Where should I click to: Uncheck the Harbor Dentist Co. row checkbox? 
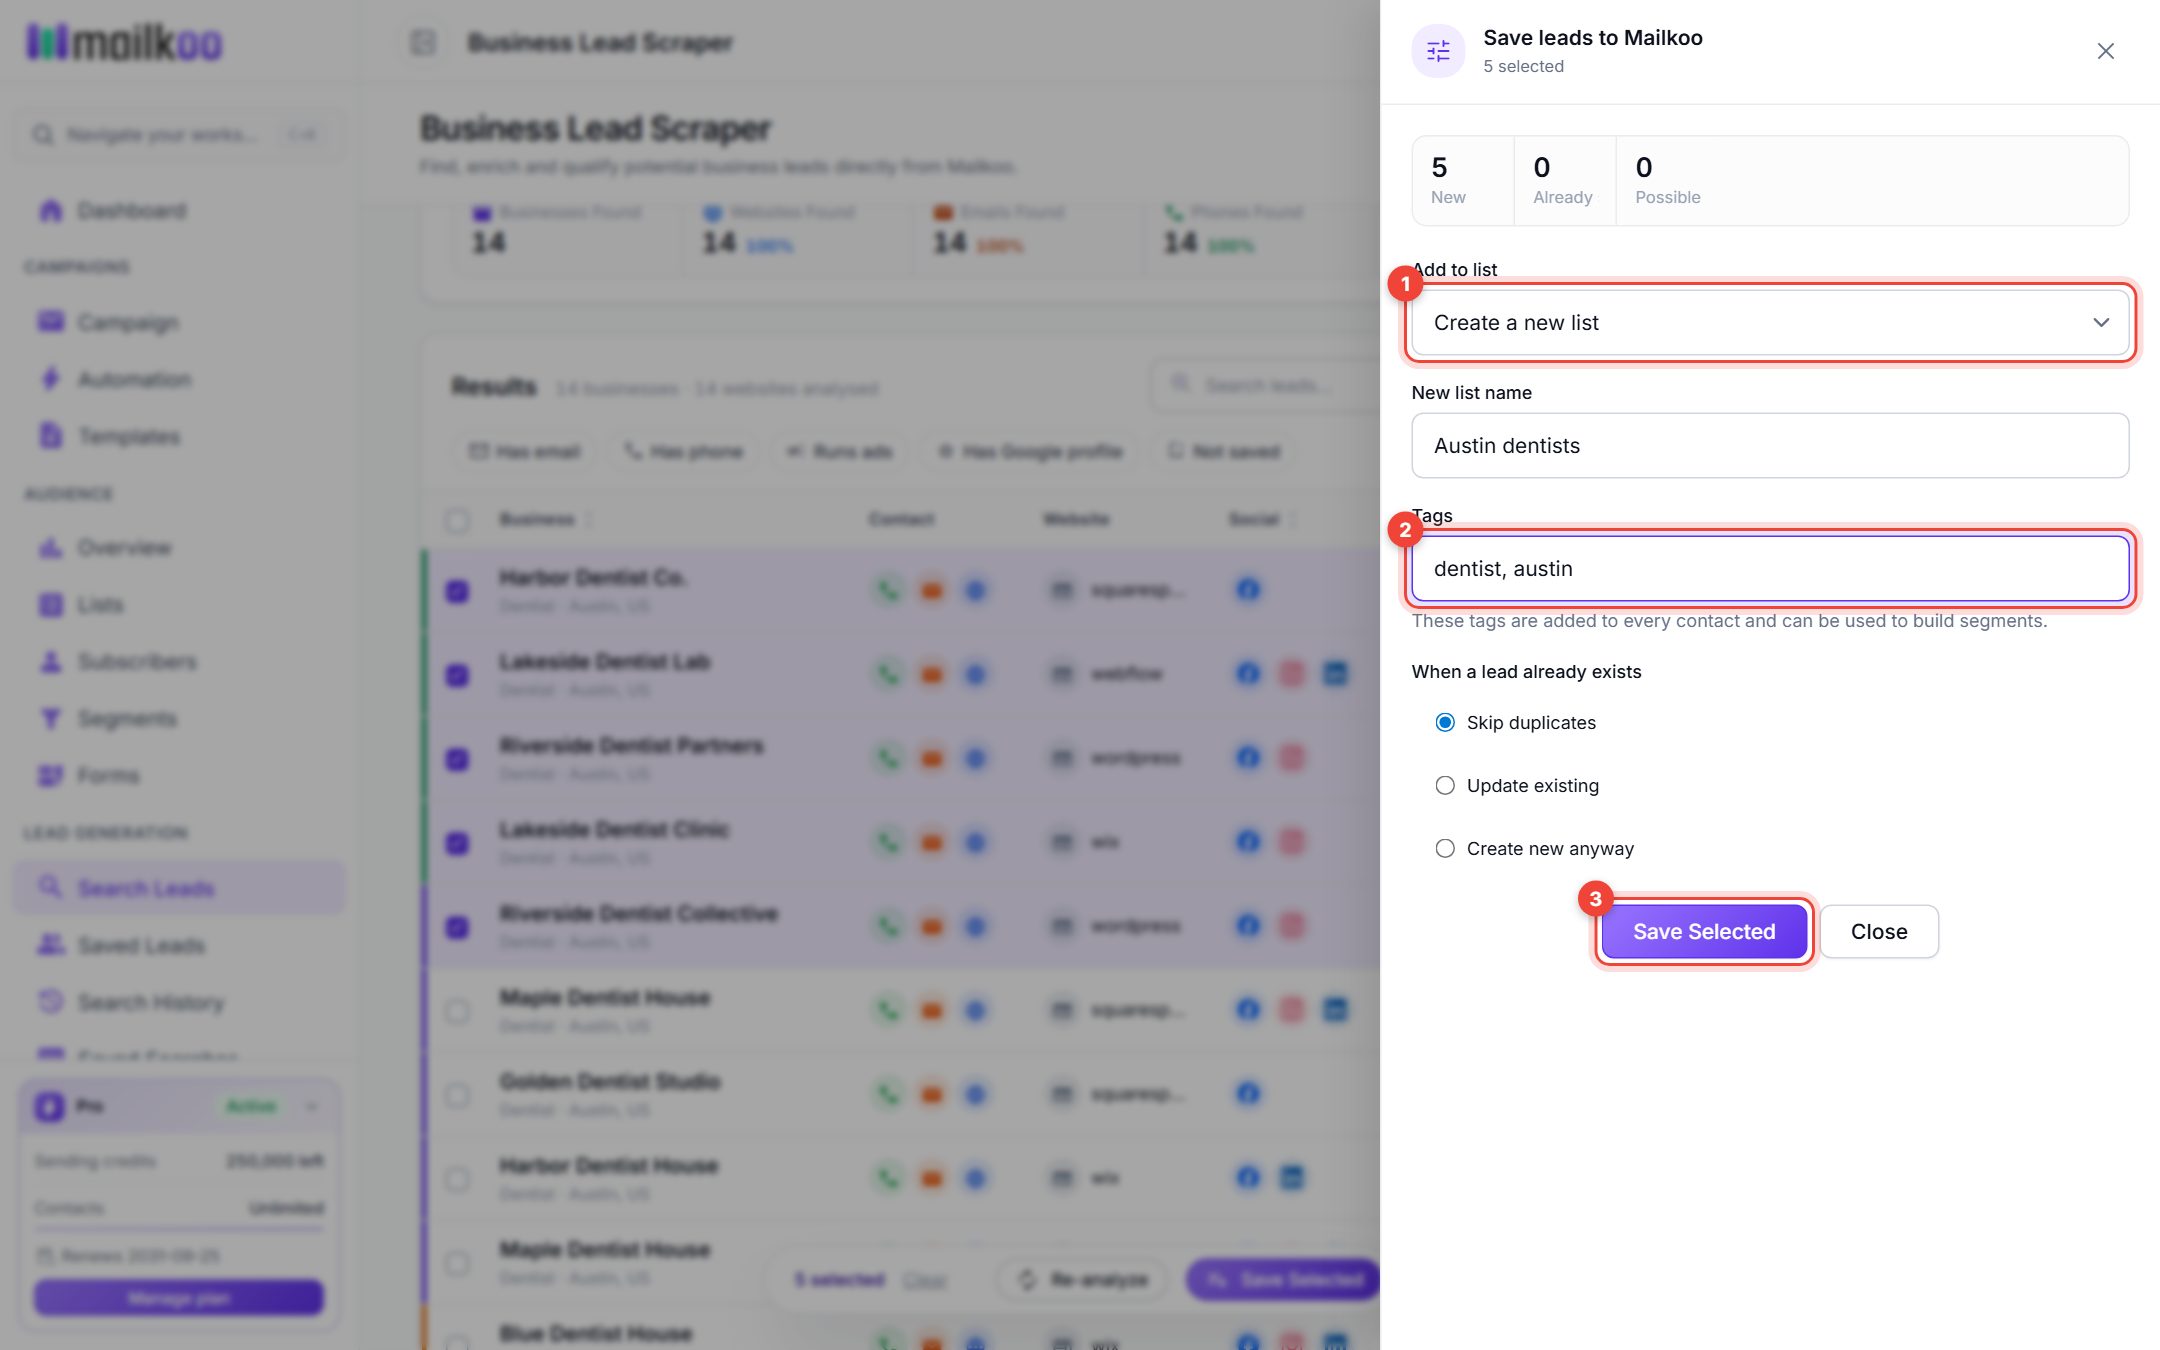click(457, 591)
